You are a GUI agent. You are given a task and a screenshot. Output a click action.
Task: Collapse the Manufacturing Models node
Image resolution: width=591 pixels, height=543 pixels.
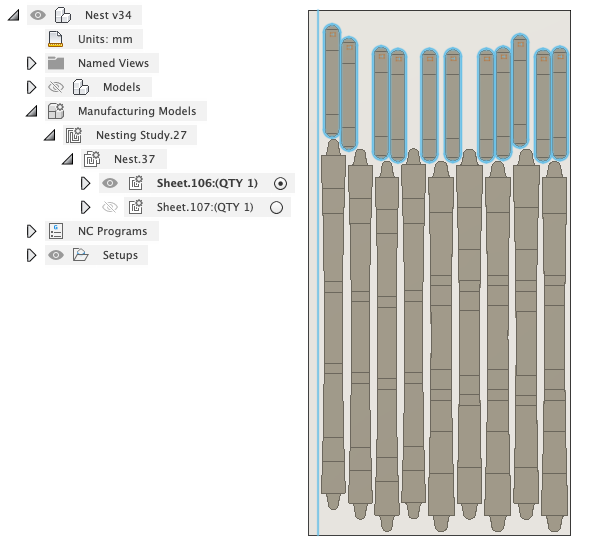tap(32, 111)
